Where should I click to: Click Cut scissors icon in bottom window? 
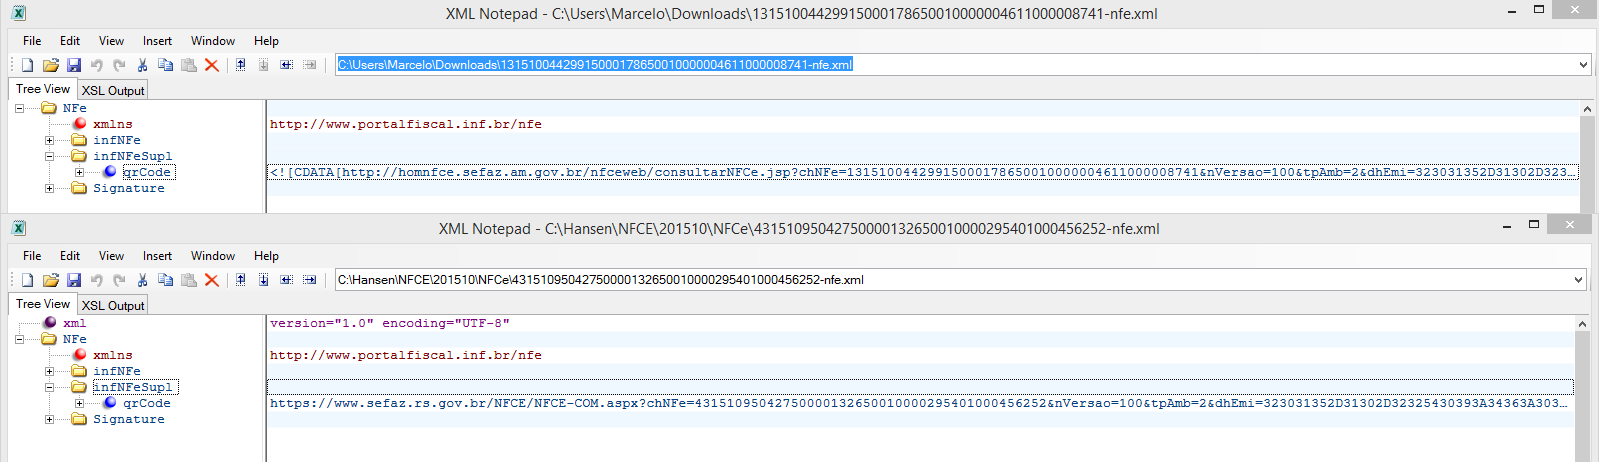click(x=143, y=280)
